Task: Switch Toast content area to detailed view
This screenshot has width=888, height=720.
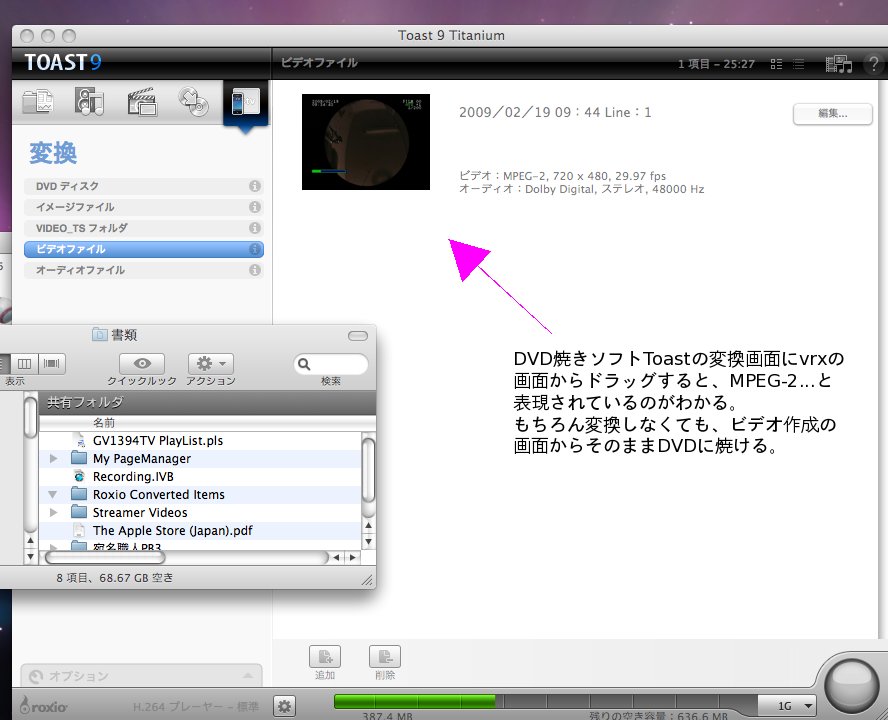Action: [776, 64]
